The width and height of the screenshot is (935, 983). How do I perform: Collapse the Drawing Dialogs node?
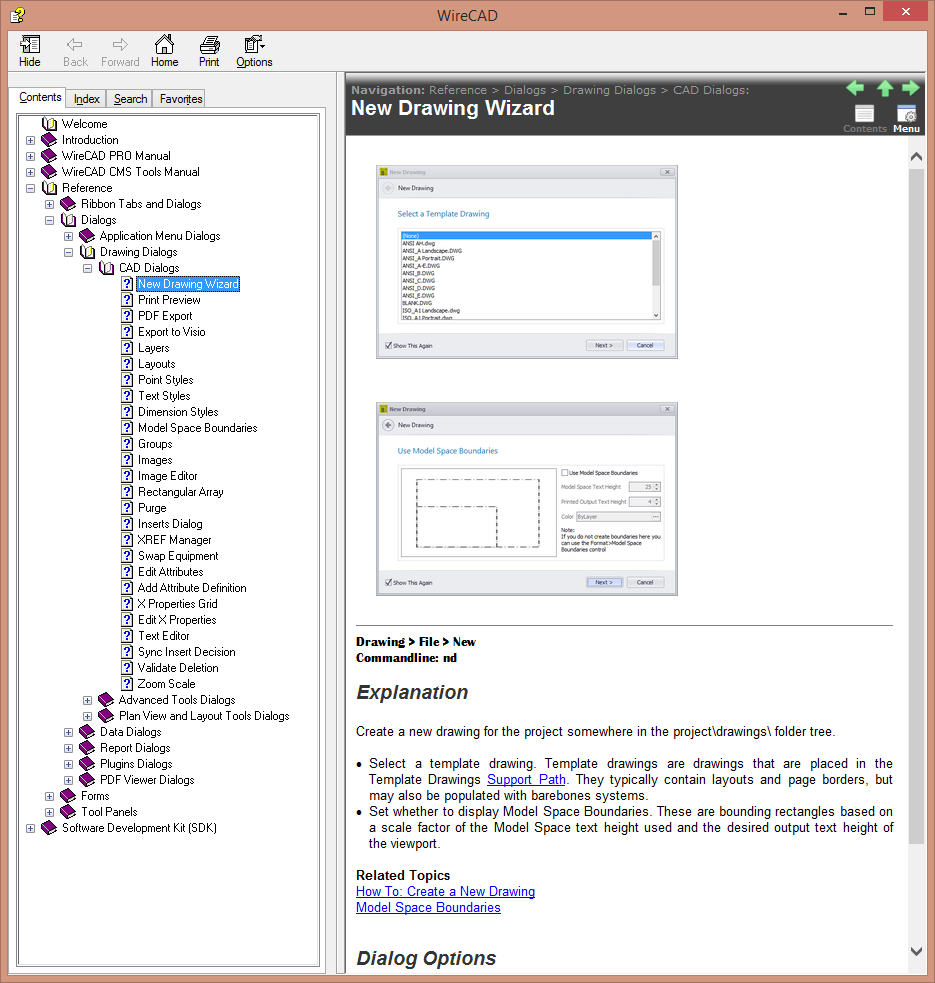(x=68, y=252)
